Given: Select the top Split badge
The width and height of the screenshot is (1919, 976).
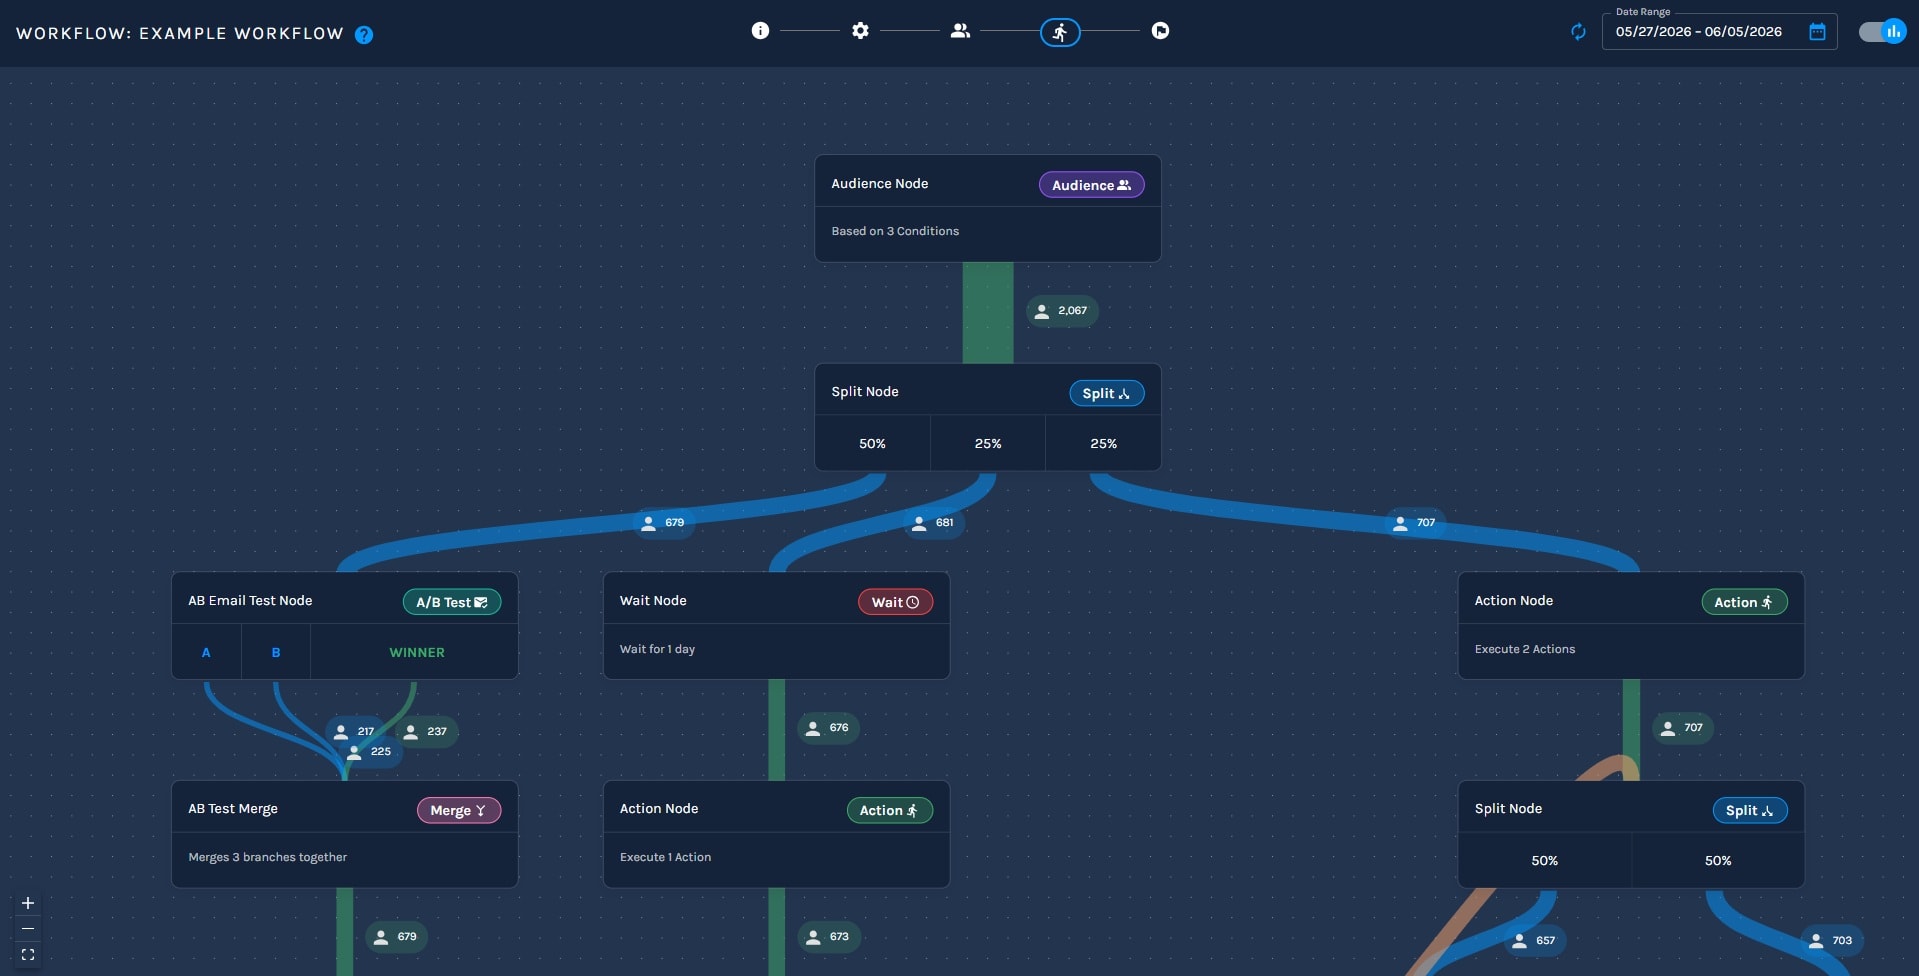Looking at the screenshot, I should [x=1106, y=393].
